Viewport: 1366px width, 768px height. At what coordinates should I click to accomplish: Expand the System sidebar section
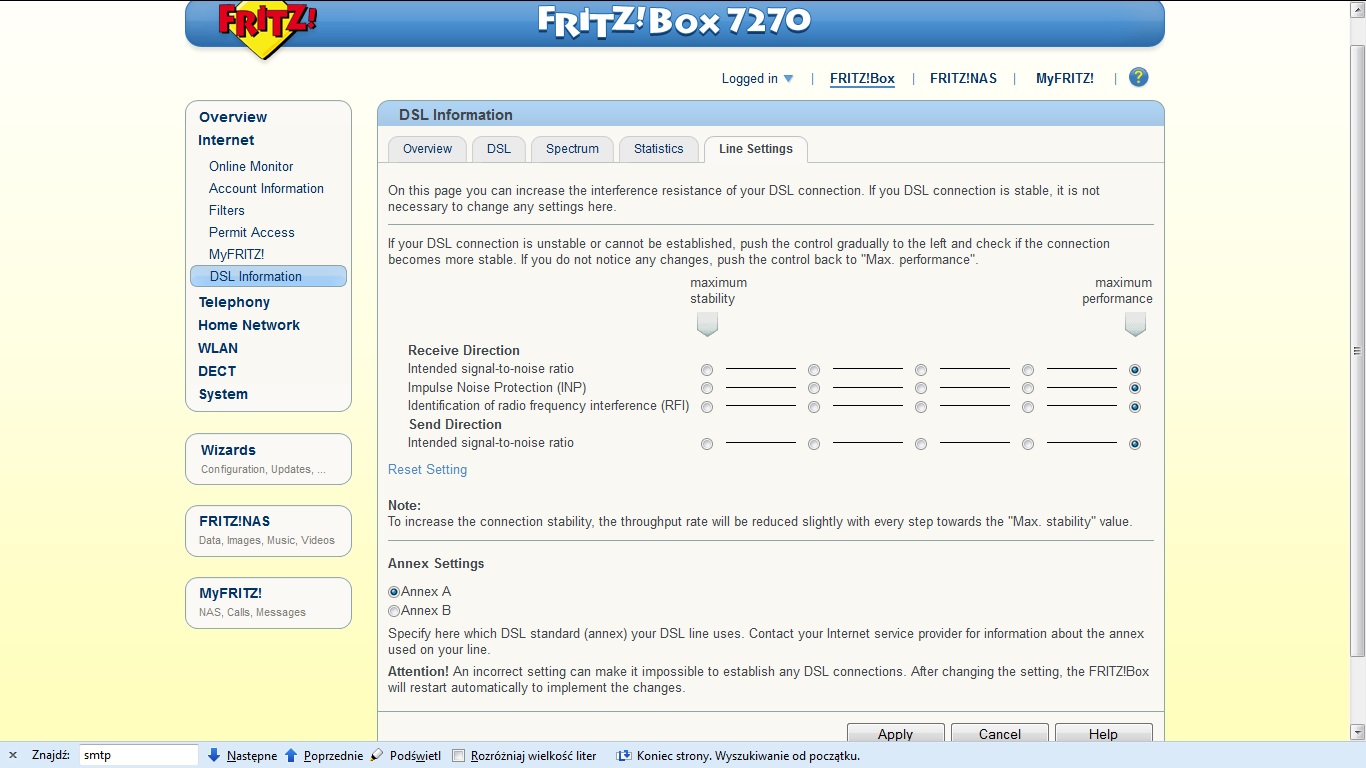(x=223, y=394)
